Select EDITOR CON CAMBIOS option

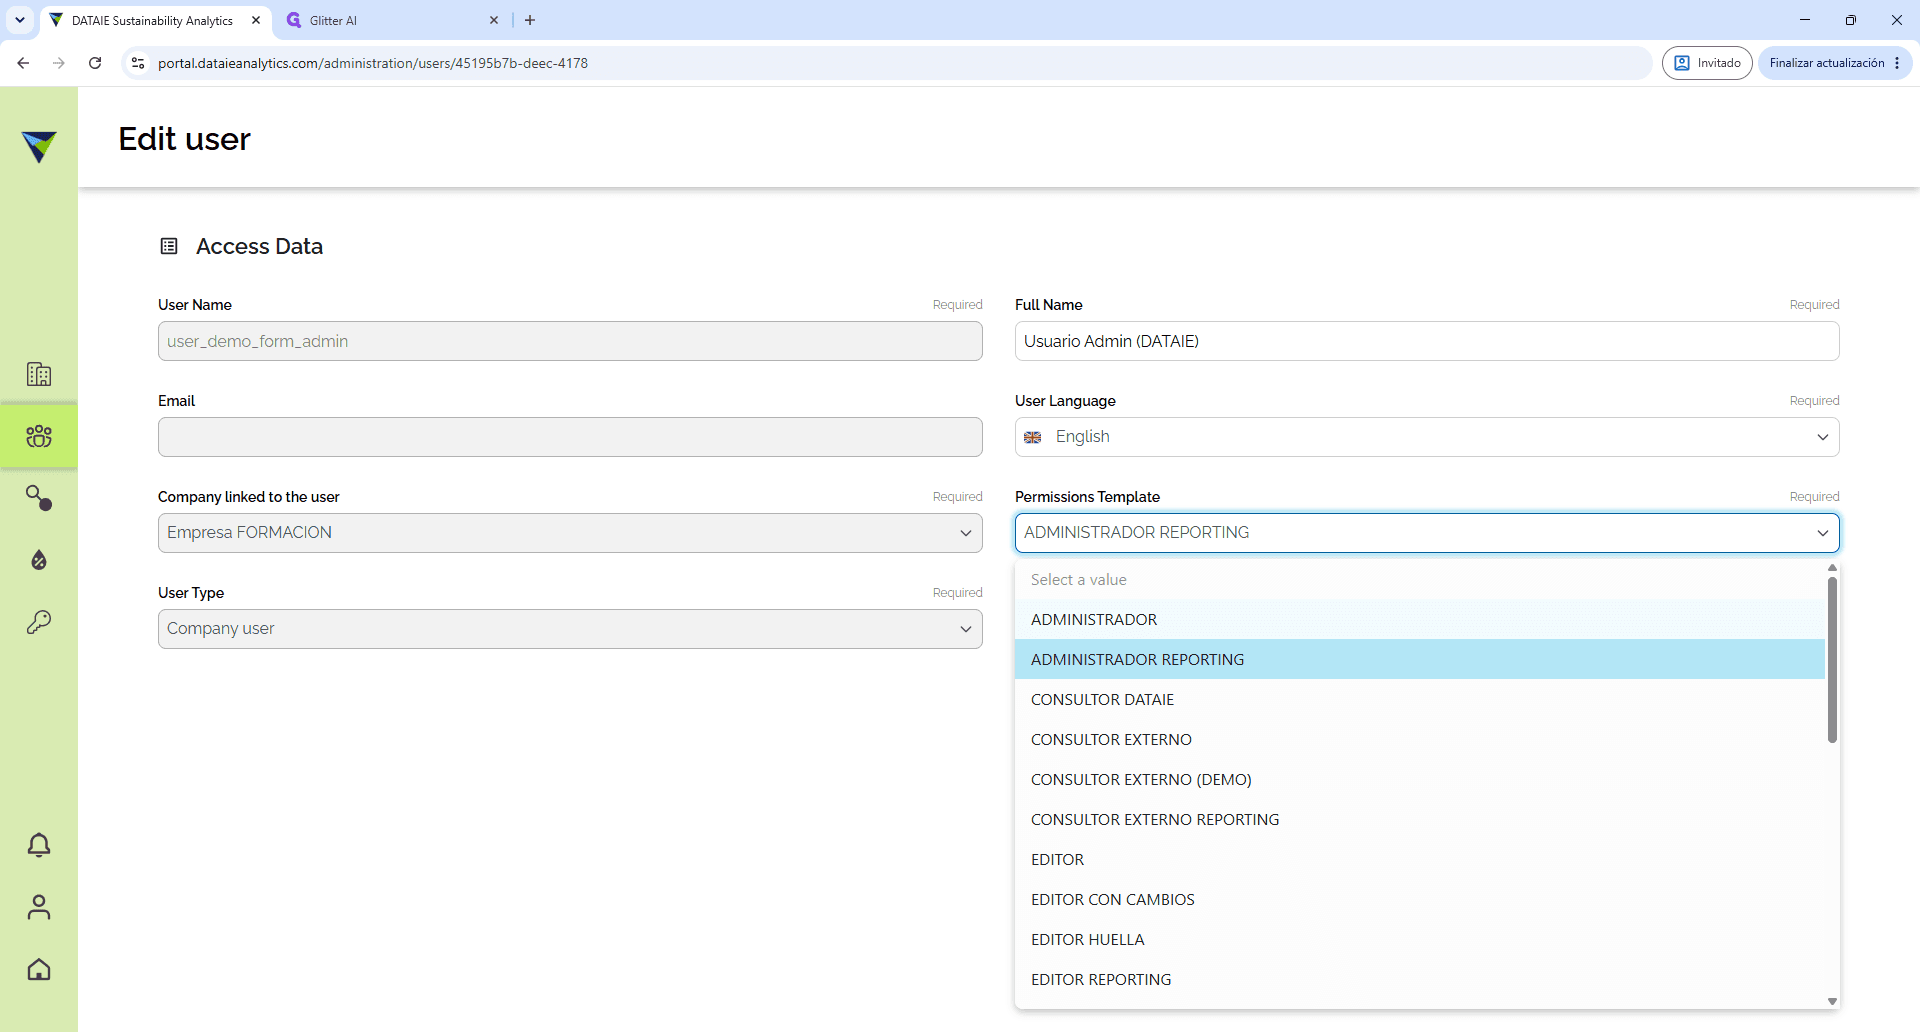click(x=1420, y=900)
